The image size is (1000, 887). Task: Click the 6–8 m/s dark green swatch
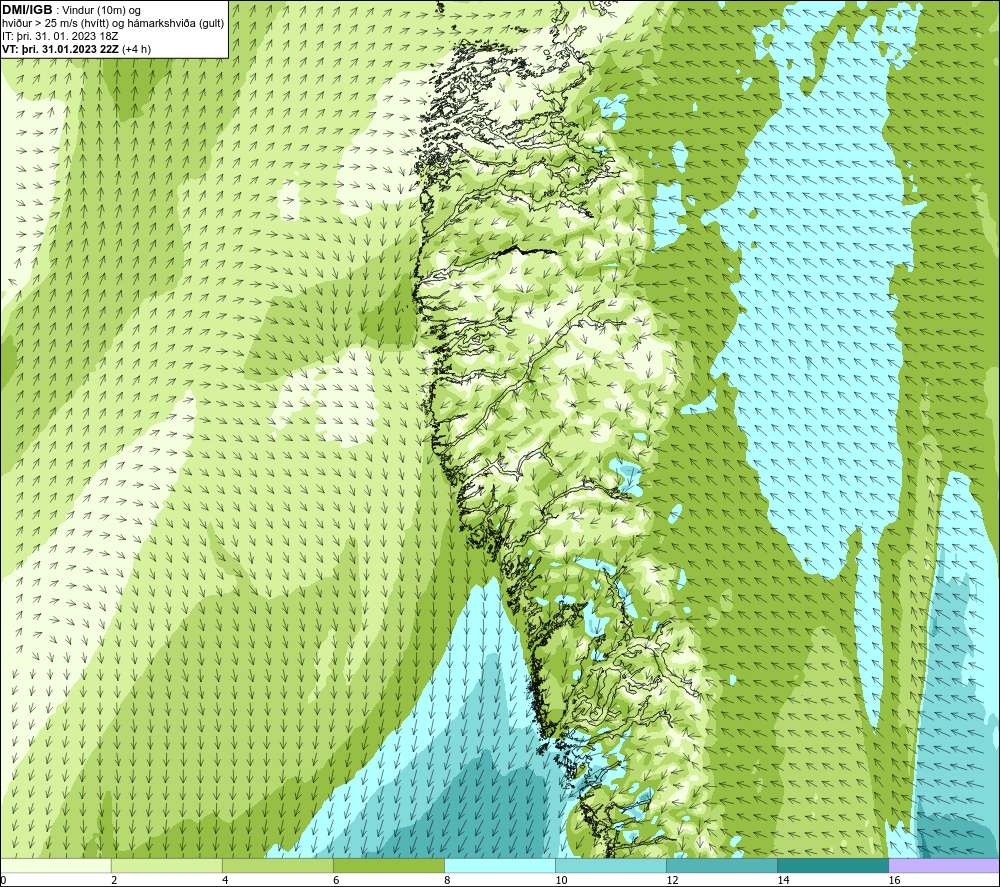[389, 865]
